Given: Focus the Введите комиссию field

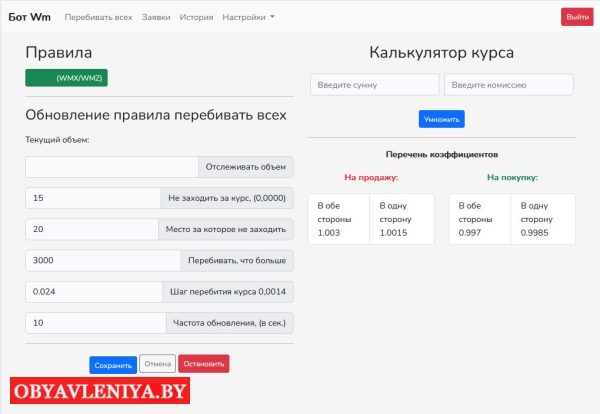Looking at the screenshot, I should [509, 85].
